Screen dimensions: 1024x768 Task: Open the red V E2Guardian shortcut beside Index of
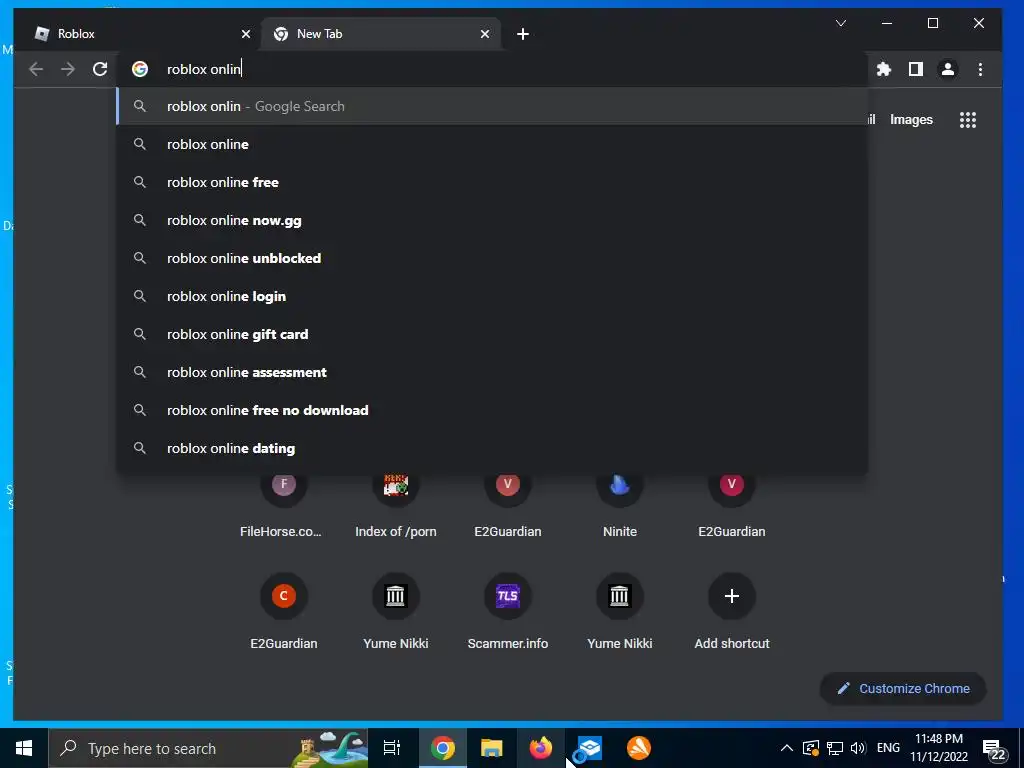point(507,484)
